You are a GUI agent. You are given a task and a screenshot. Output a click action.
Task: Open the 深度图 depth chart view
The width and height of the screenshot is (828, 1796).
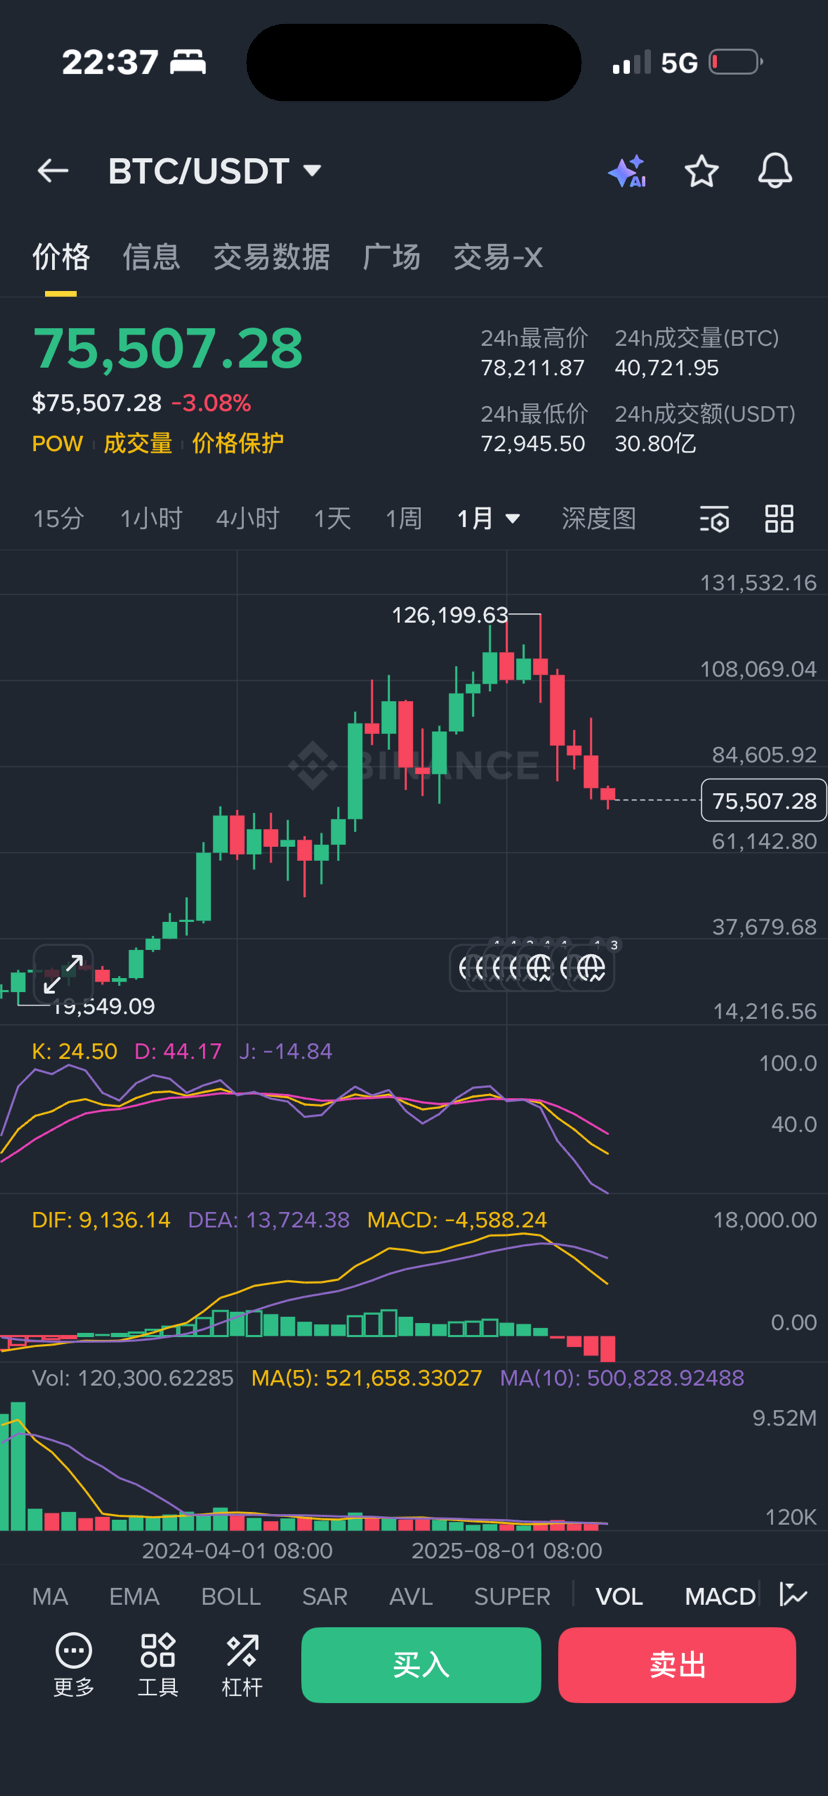click(598, 519)
